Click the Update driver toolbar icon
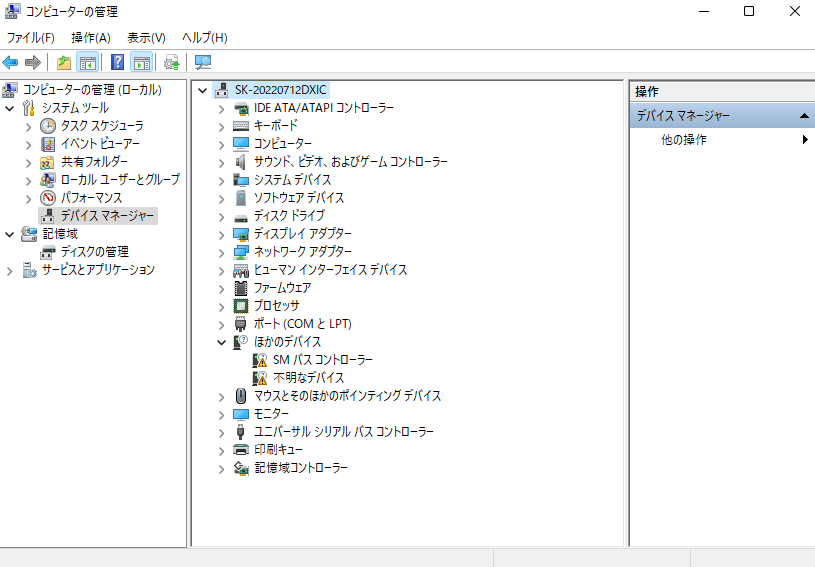 point(172,63)
